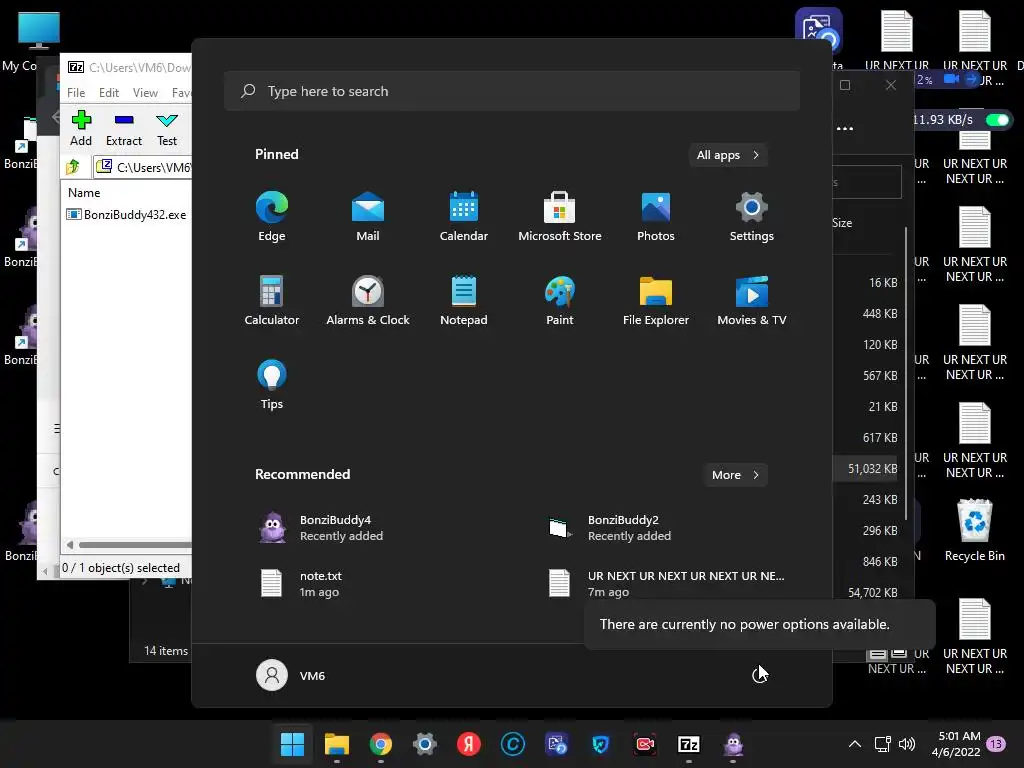Click the Extract button in 7-Zip
This screenshot has height=768, width=1024.
click(123, 129)
